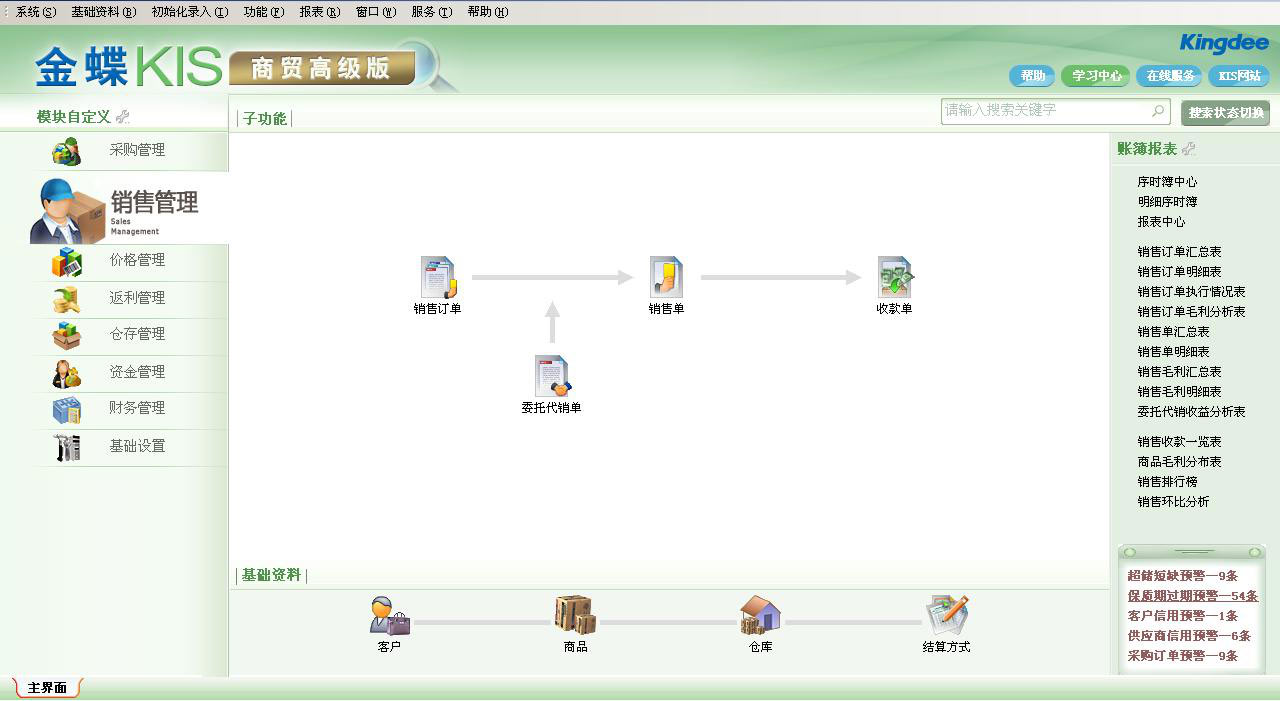The height and width of the screenshot is (701, 1280).
Task: Click the 销售管理 module worker icon
Action: point(68,211)
